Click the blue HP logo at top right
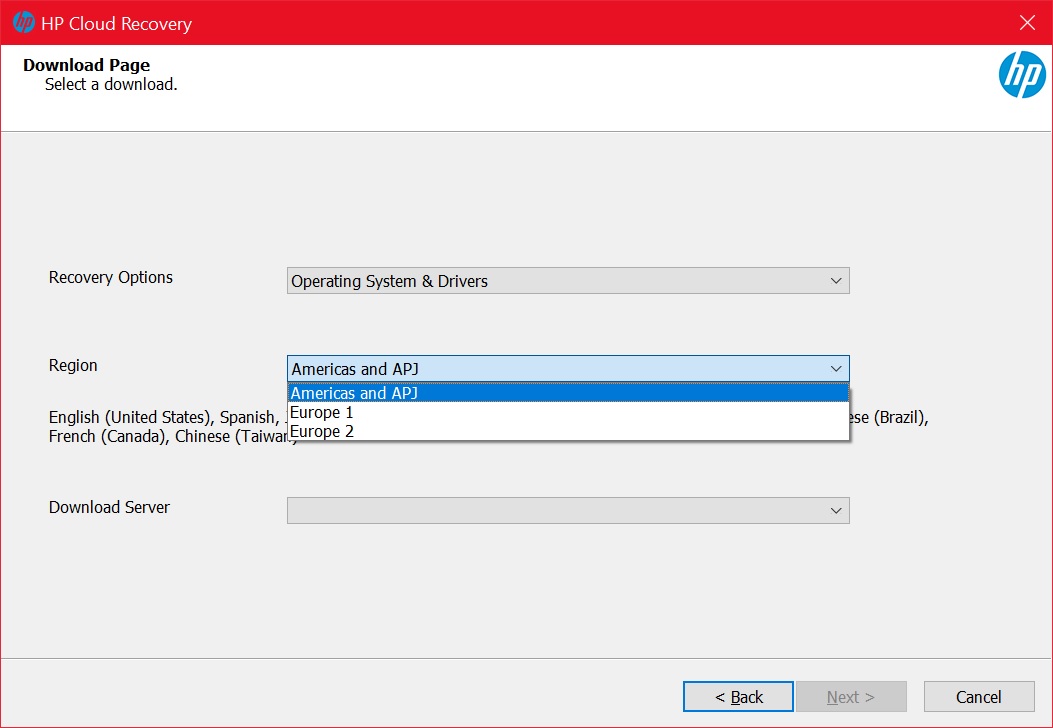This screenshot has height=728, width=1053. tap(1021, 75)
